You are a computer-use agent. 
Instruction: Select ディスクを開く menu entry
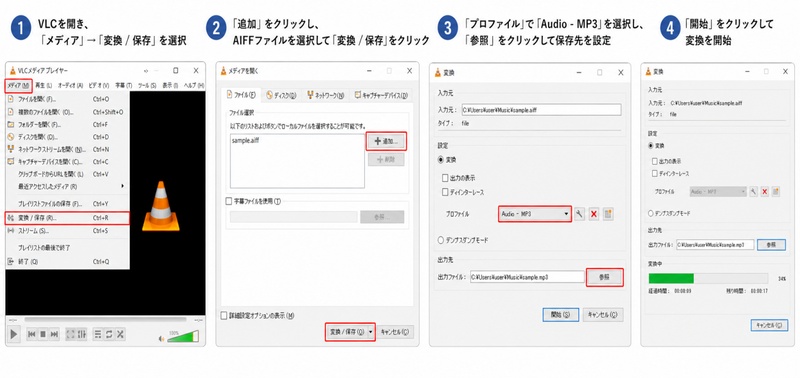coord(67,137)
